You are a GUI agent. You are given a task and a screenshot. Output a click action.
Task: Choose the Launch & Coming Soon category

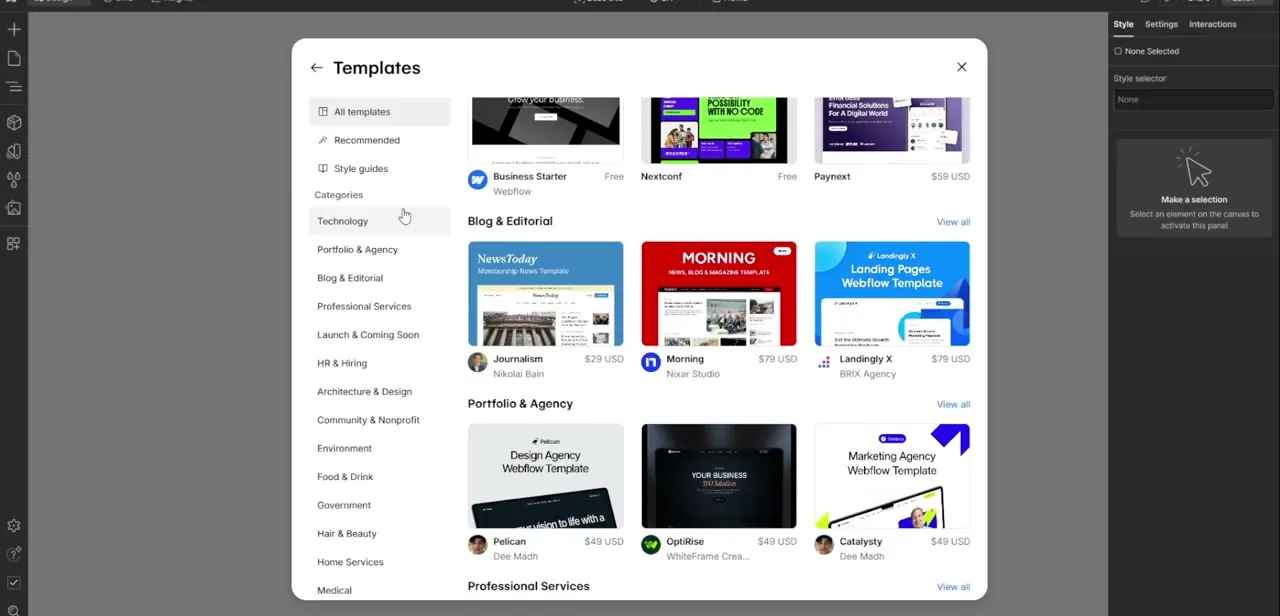(x=380, y=335)
